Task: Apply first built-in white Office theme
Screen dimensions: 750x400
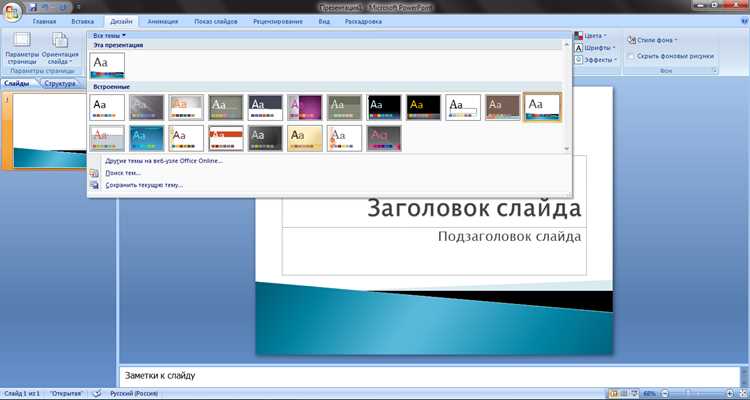Action: coord(107,107)
